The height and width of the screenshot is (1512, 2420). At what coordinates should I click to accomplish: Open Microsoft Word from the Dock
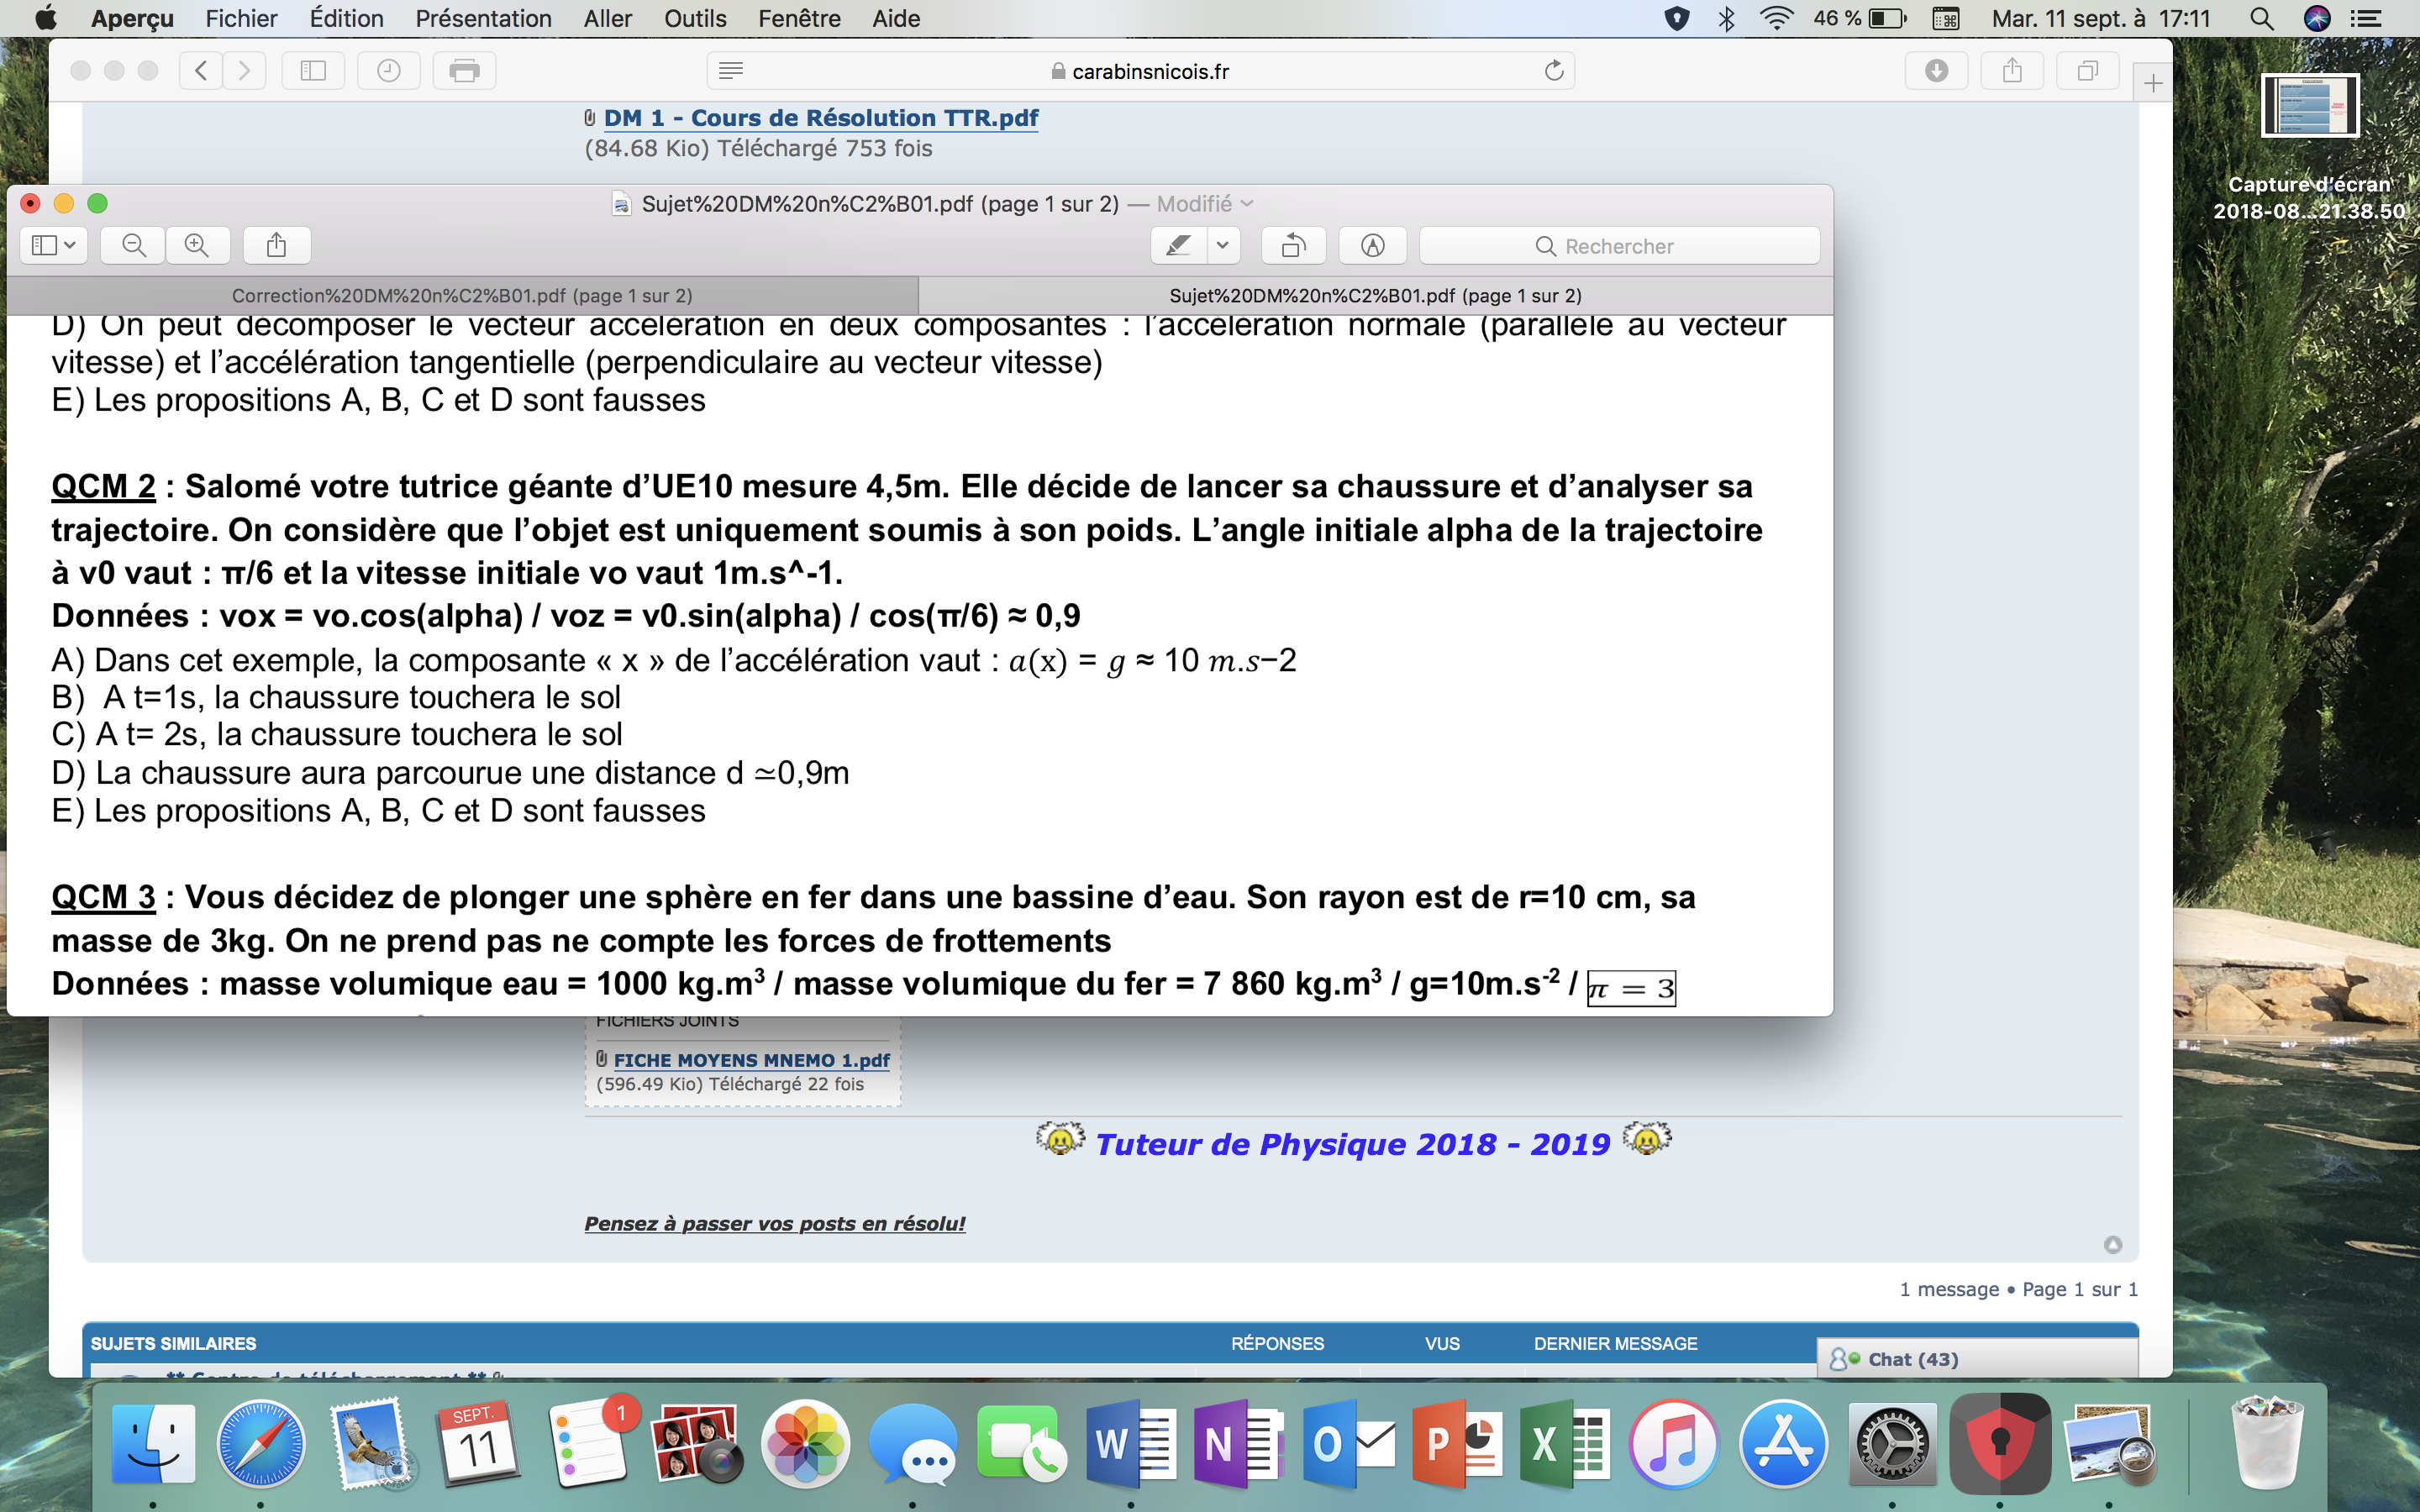pyautogui.click(x=1131, y=1443)
